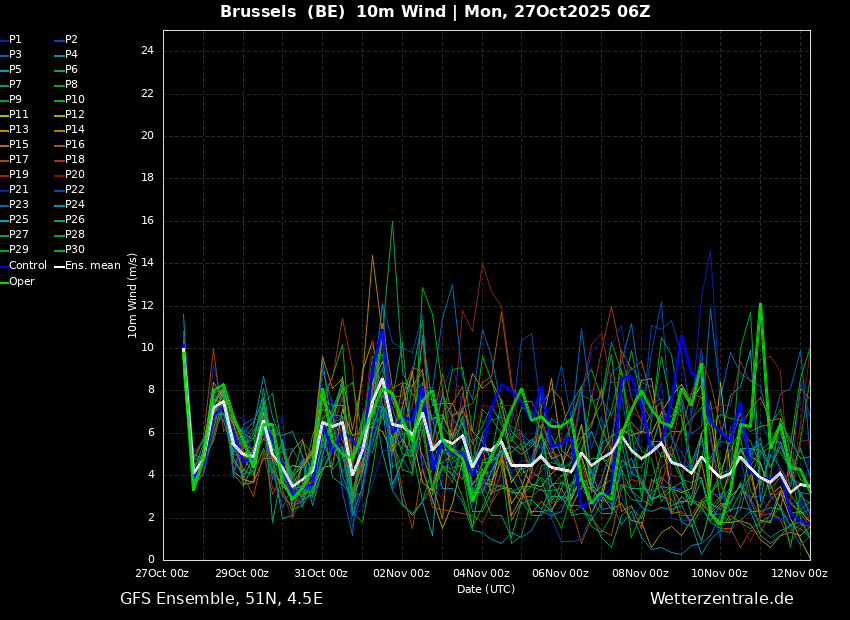Select the P30 legend entry
Image resolution: width=850 pixels, height=620 pixels.
tap(69, 249)
